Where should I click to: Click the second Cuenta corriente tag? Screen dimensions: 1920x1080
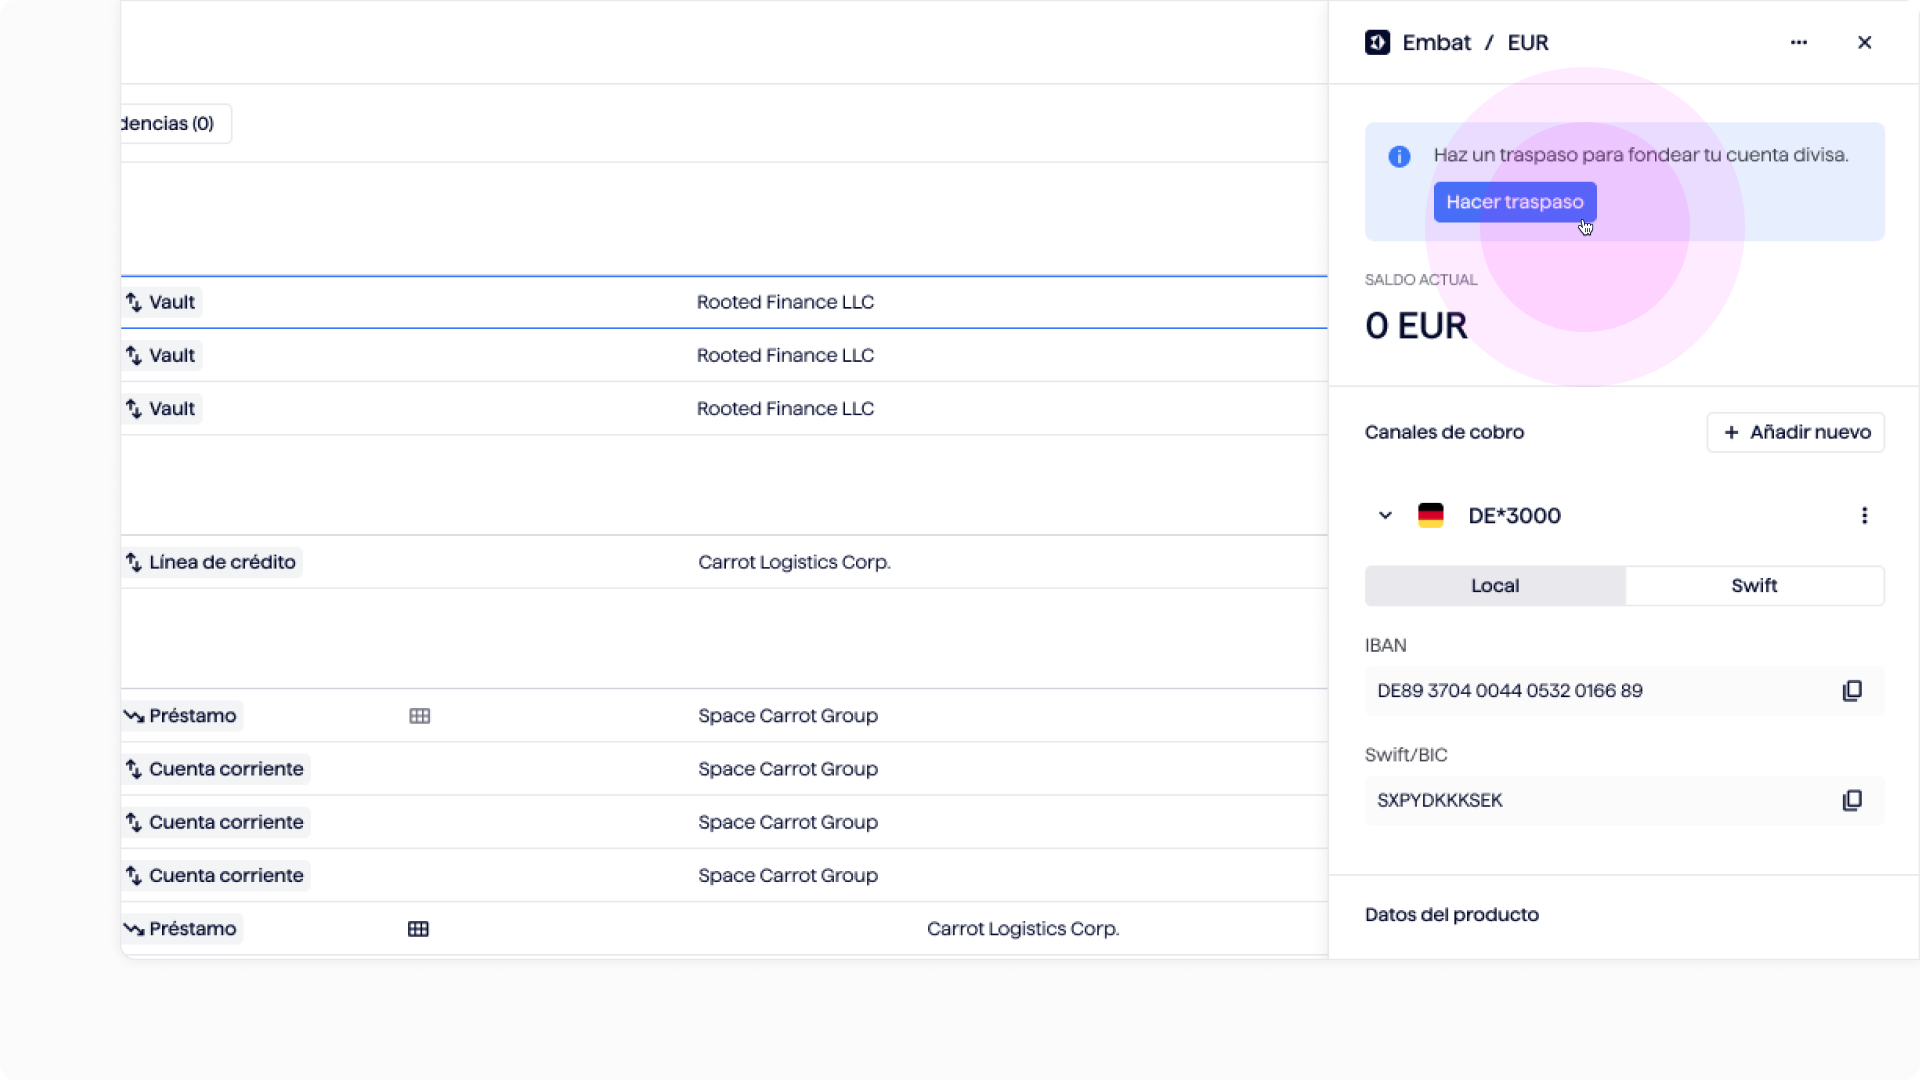coord(215,822)
